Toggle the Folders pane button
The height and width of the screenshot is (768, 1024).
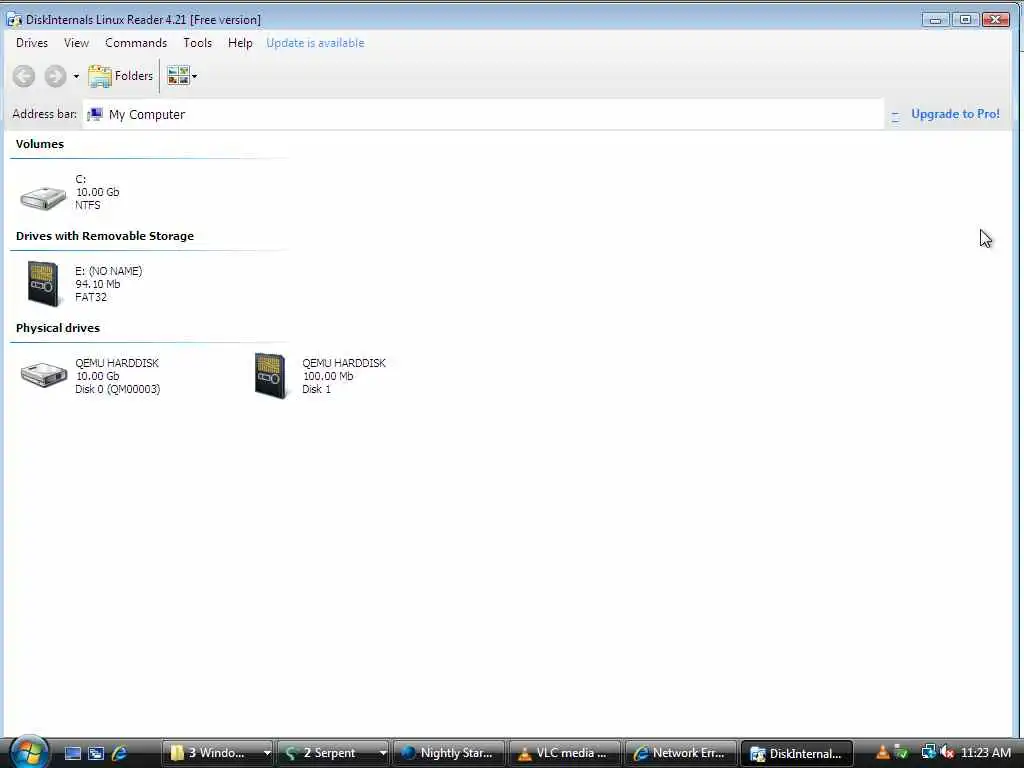(120, 76)
